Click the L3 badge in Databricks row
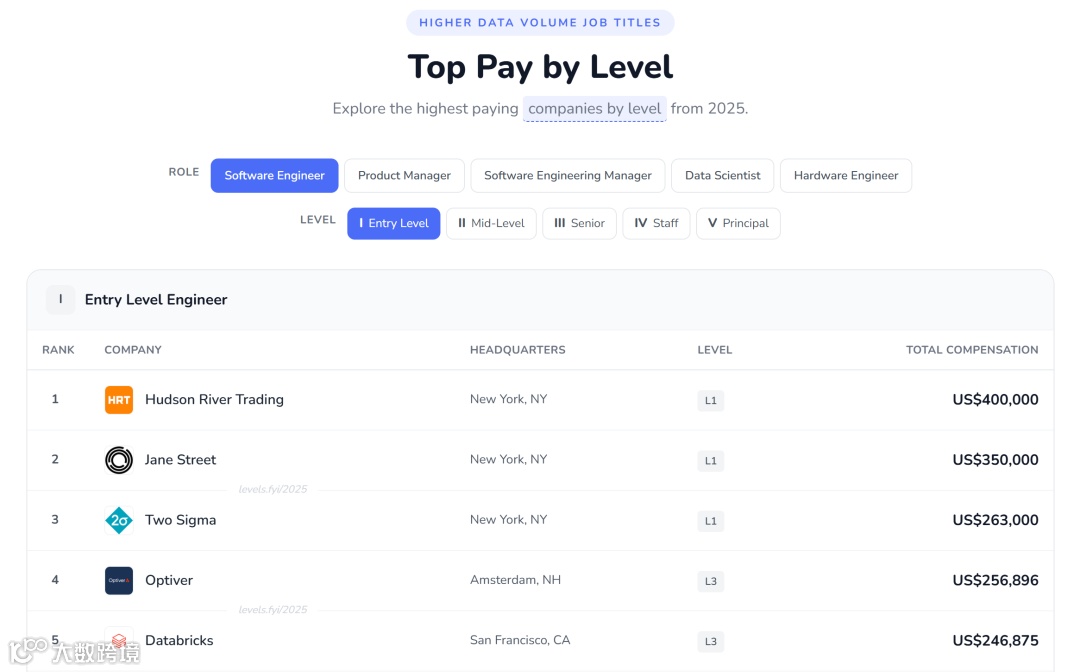This screenshot has height=672, width=1080. pos(711,642)
